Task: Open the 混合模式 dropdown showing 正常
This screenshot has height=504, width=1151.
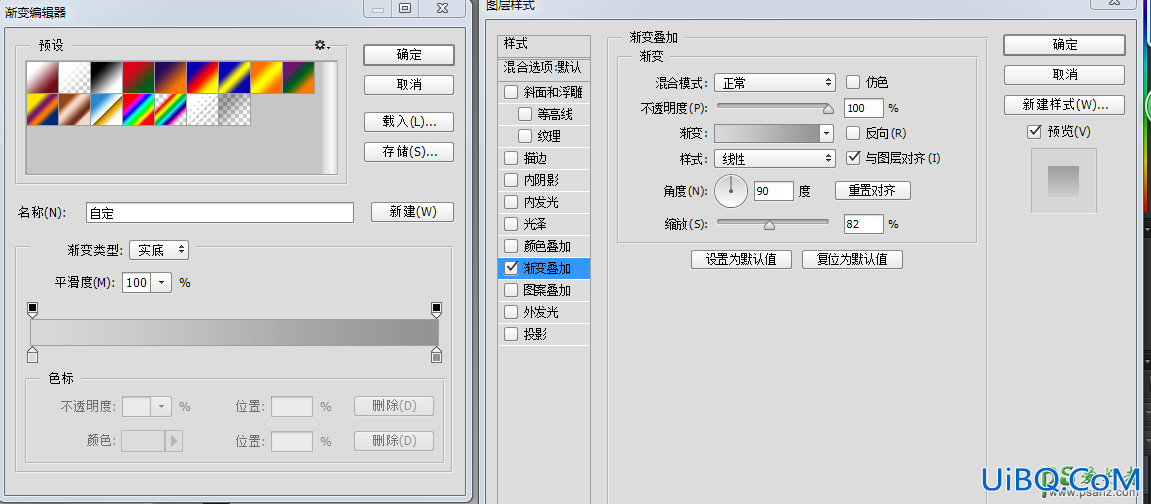Action: point(775,83)
